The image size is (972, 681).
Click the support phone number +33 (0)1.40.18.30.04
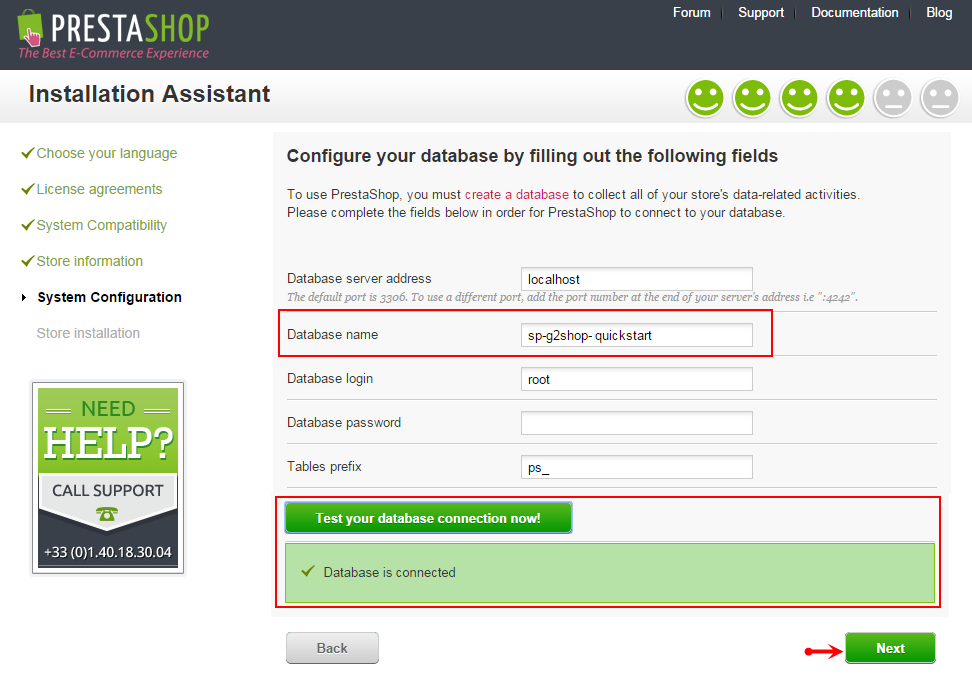coord(108,552)
